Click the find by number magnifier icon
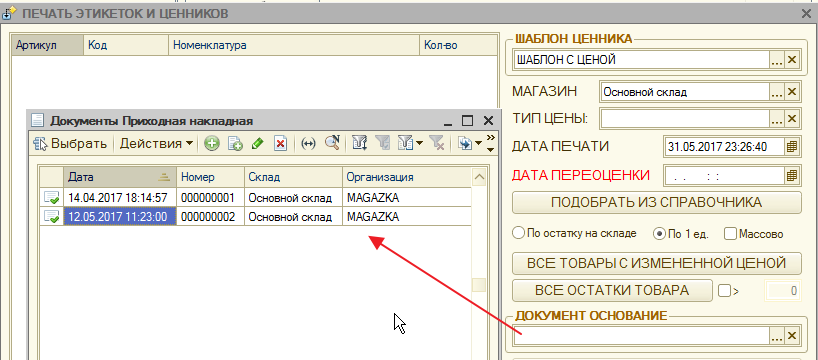Viewport: 818px width, 360px height. click(x=332, y=143)
